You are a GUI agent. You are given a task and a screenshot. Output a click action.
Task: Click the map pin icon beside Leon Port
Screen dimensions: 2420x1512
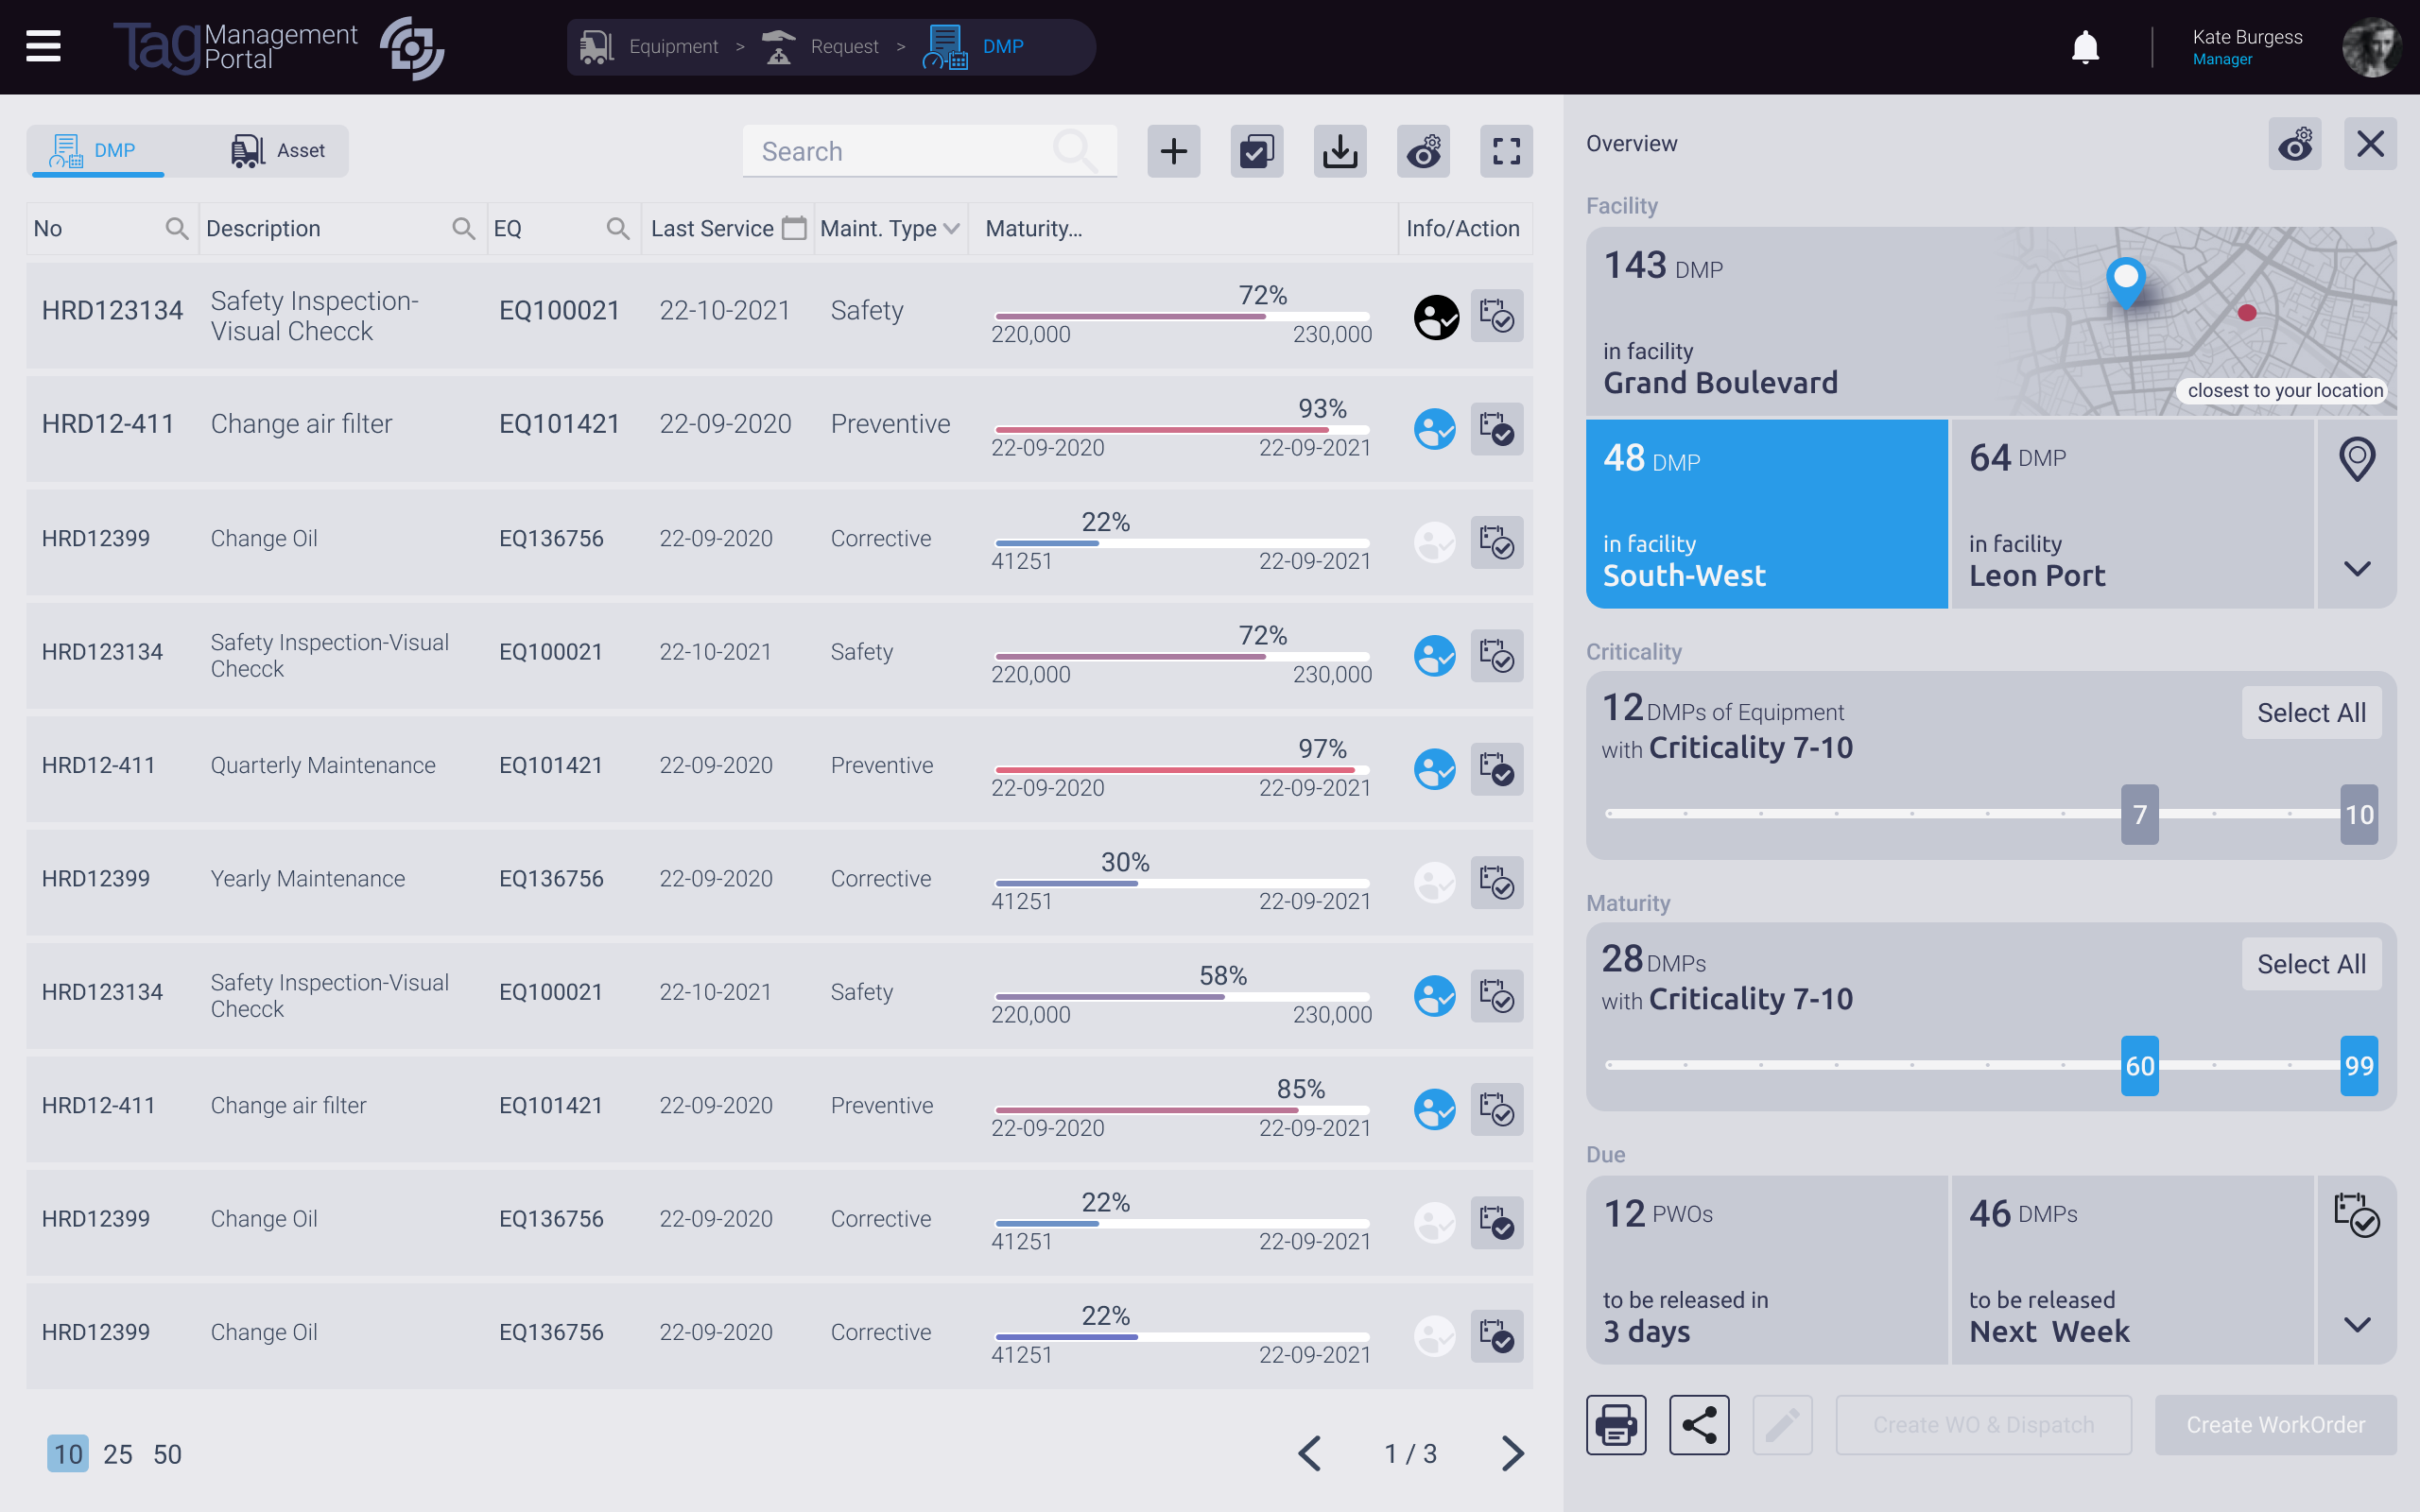2358,459
